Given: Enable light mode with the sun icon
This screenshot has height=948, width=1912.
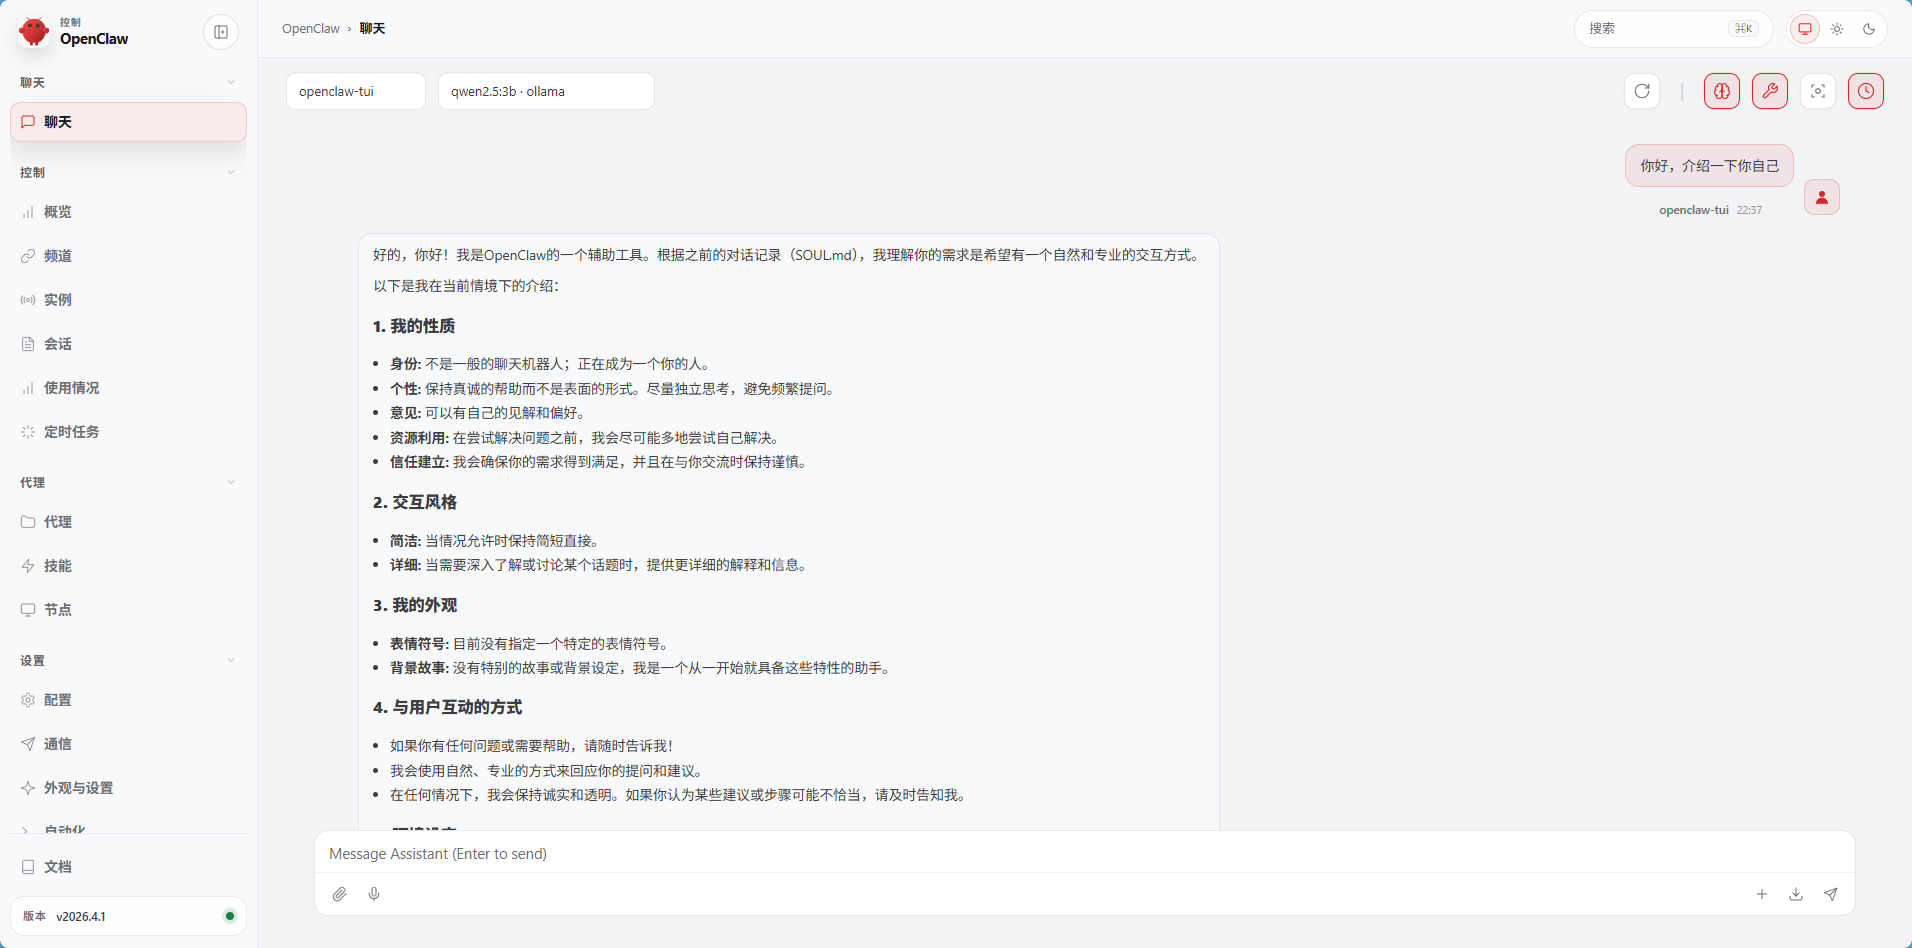Looking at the screenshot, I should 1837,29.
